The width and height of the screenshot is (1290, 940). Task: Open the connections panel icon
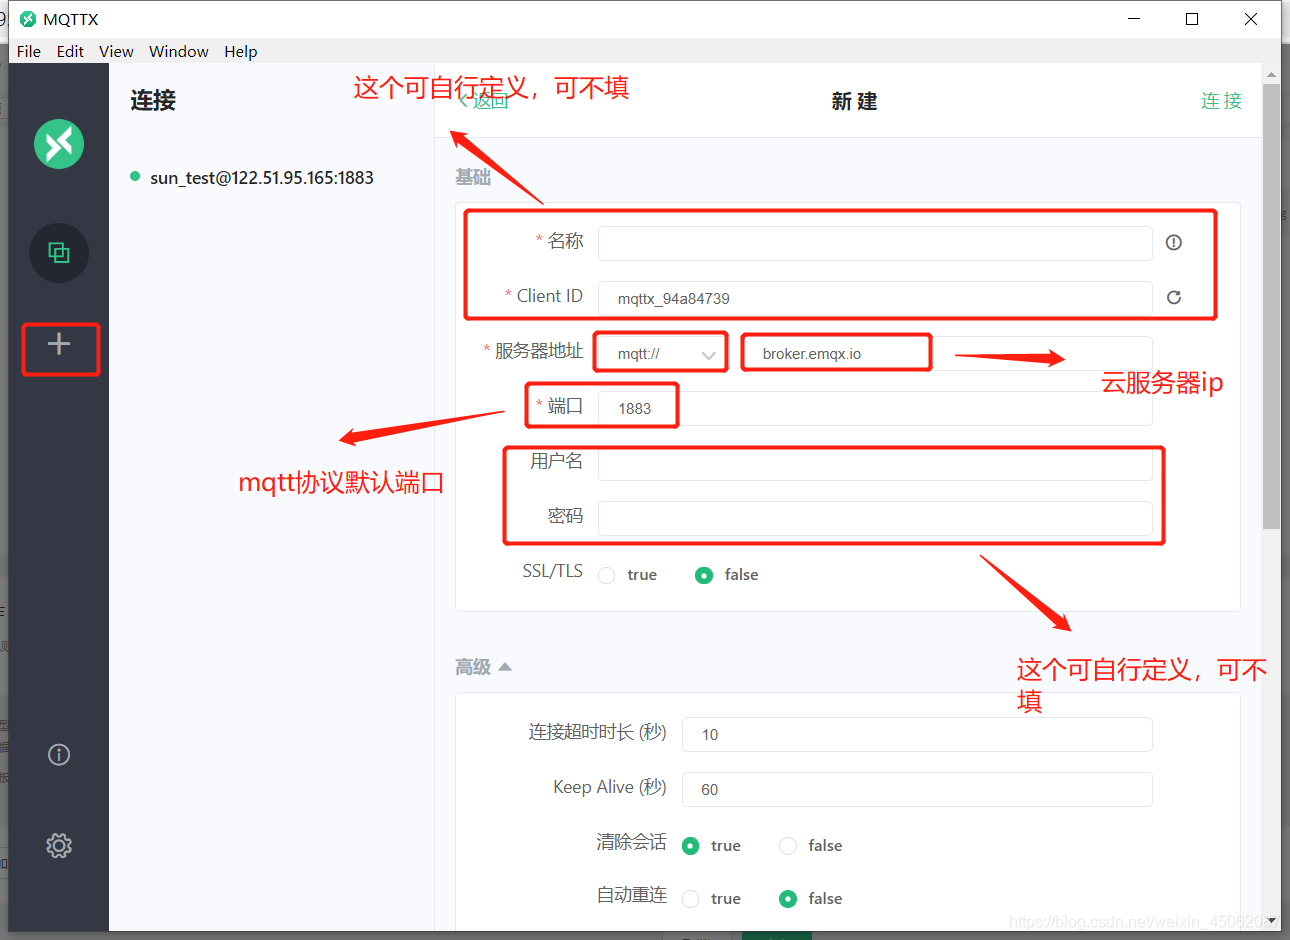59,253
